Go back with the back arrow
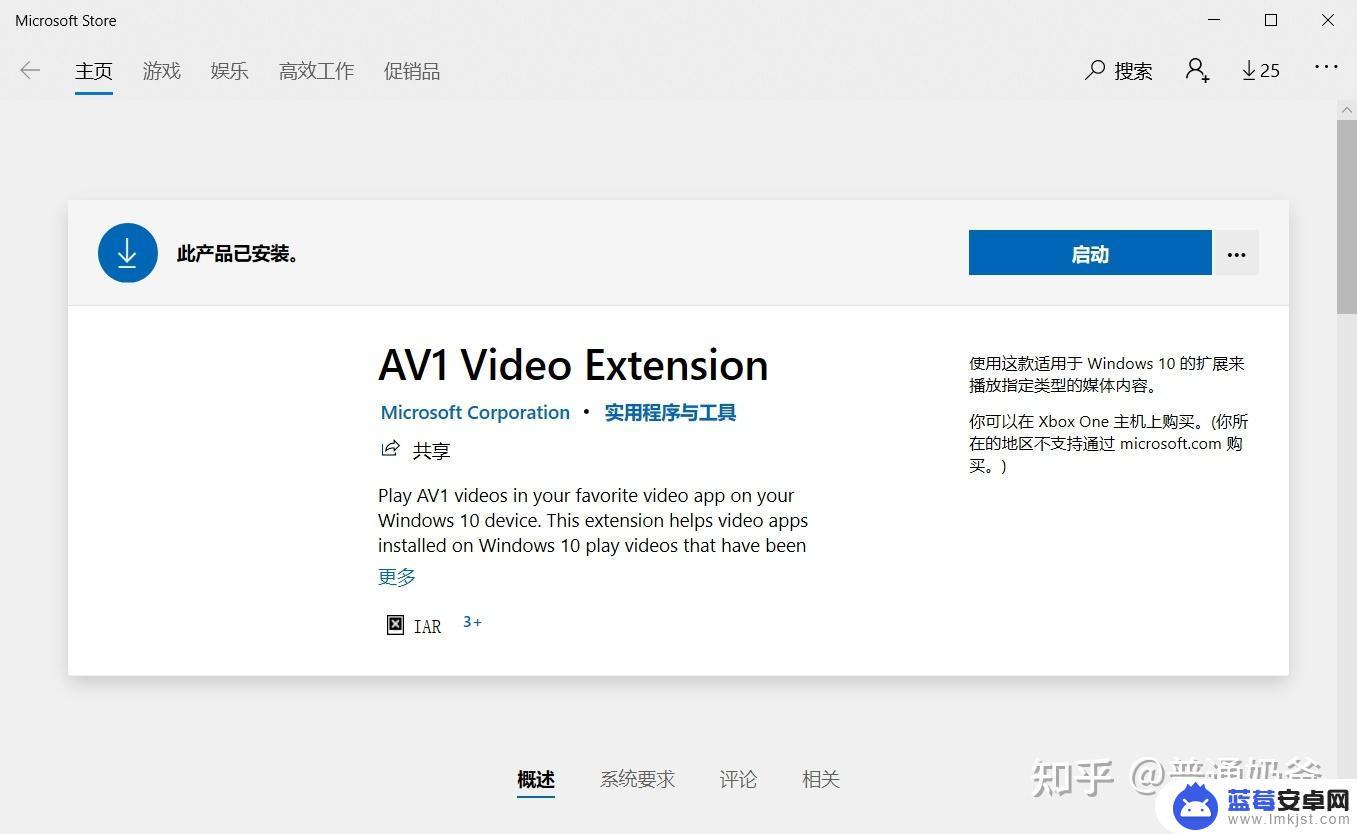This screenshot has width=1357, height=834. pyautogui.click(x=30, y=70)
